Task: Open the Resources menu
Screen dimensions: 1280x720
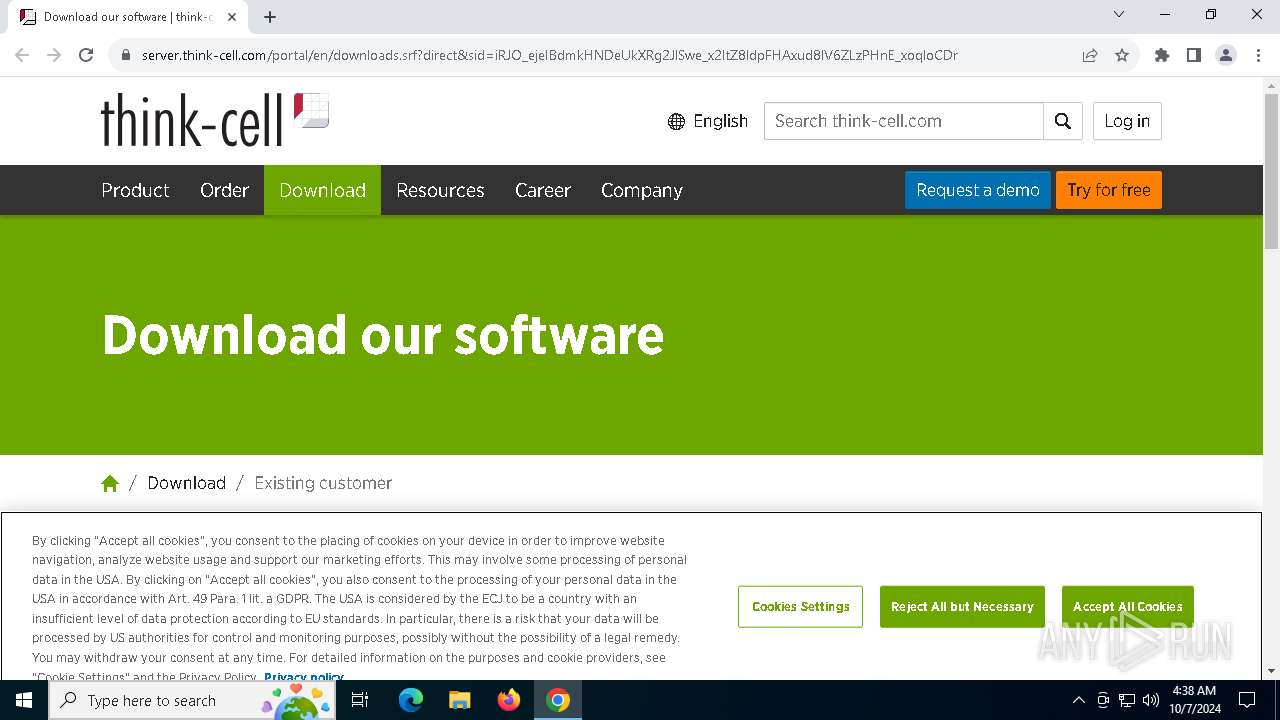Action: click(x=440, y=190)
